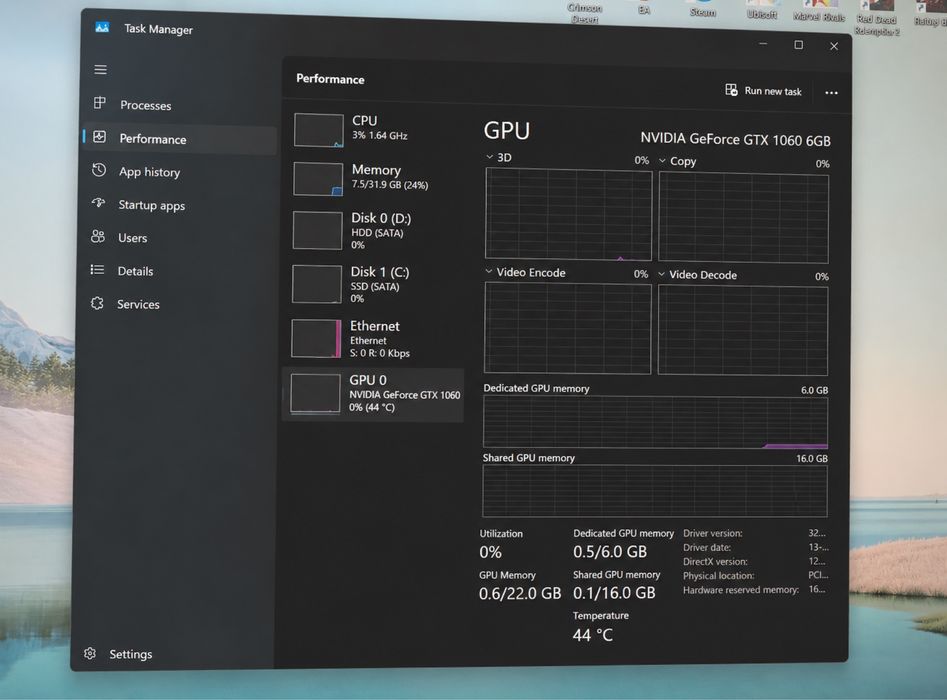Click the Driver date label
Image resolution: width=947 pixels, height=700 pixels.
pyautogui.click(x=707, y=547)
